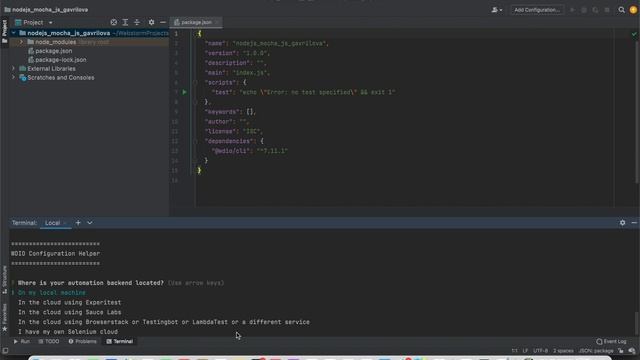
Task: Open the Project vertical sidebar tab
Action: (4, 31)
